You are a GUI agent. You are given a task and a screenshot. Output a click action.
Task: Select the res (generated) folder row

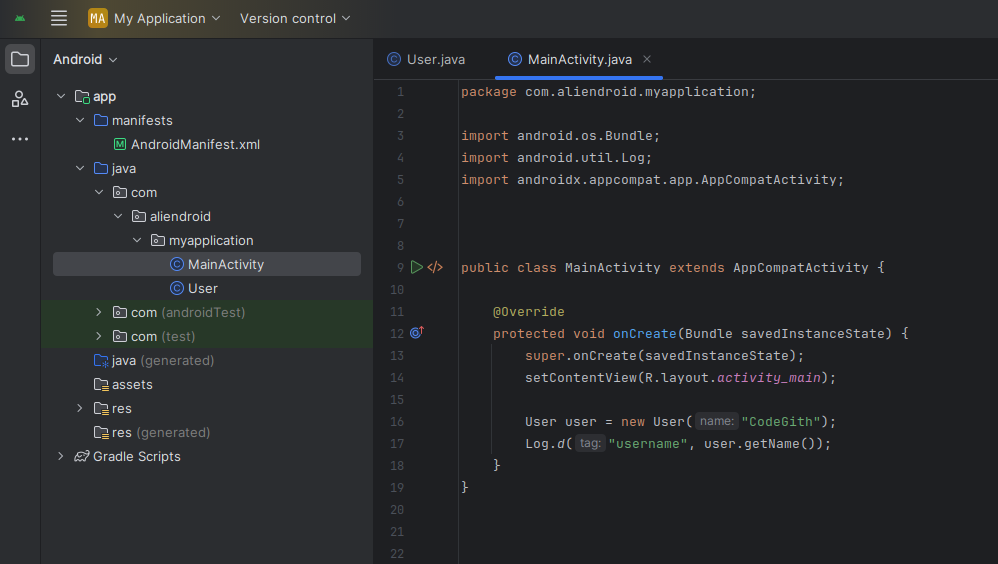(x=207, y=433)
